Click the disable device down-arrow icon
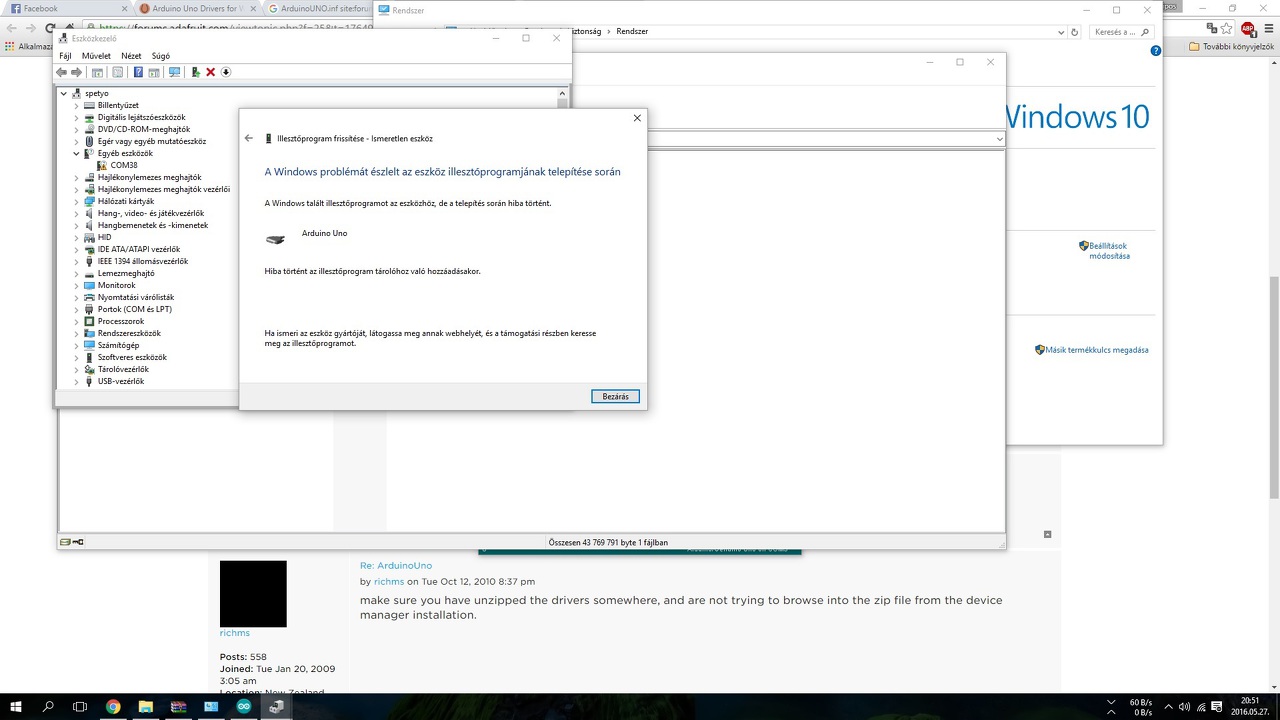Screen dimensions: 1280x720 (x=226, y=72)
